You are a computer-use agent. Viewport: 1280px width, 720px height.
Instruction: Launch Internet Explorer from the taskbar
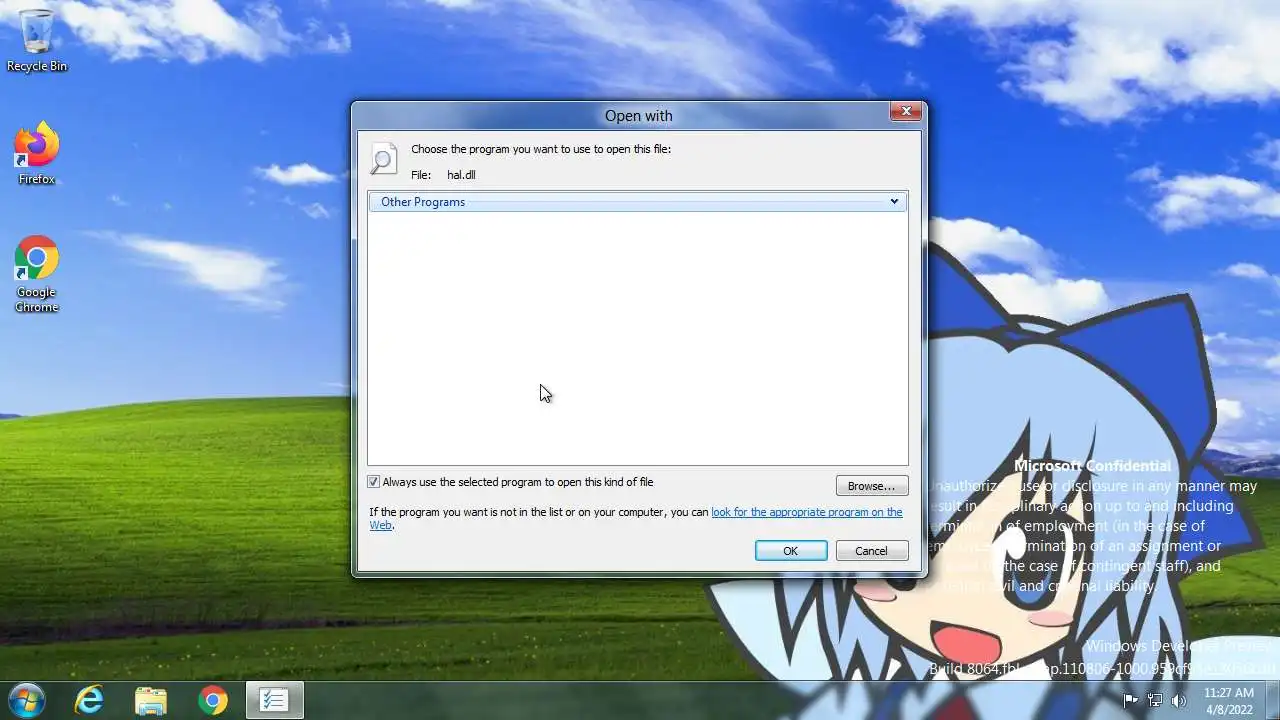[90, 700]
